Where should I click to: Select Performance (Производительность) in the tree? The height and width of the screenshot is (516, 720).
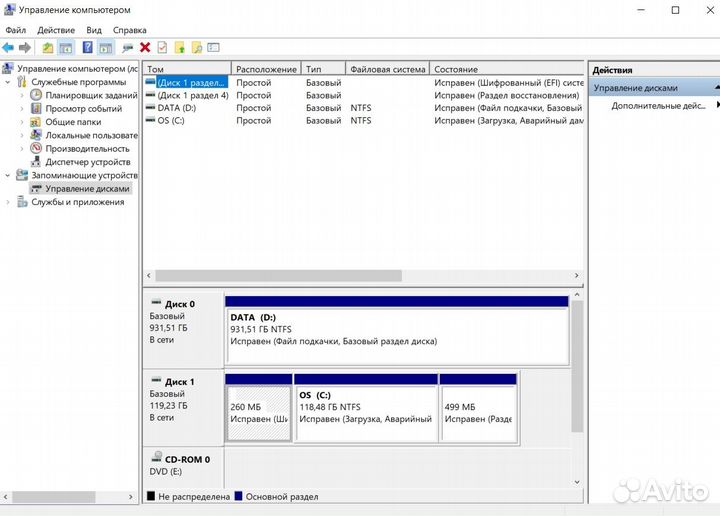point(89,148)
